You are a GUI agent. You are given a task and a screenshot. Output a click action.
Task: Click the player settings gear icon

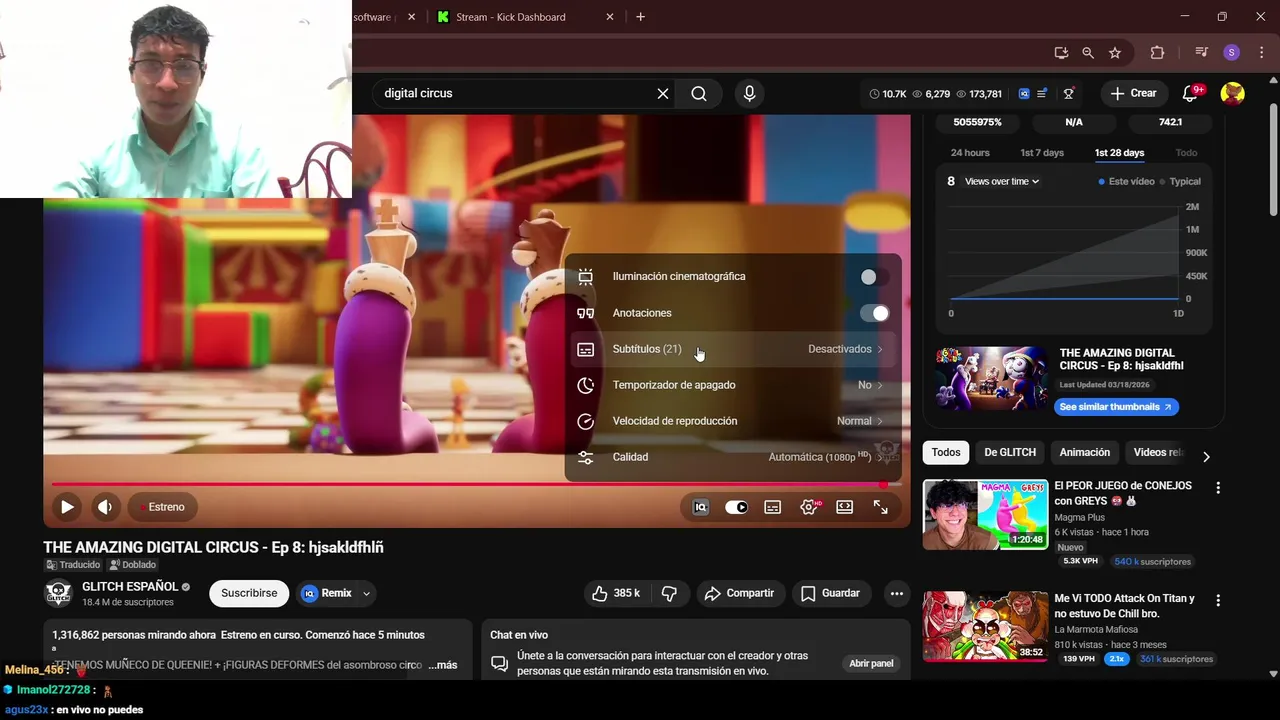(809, 507)
